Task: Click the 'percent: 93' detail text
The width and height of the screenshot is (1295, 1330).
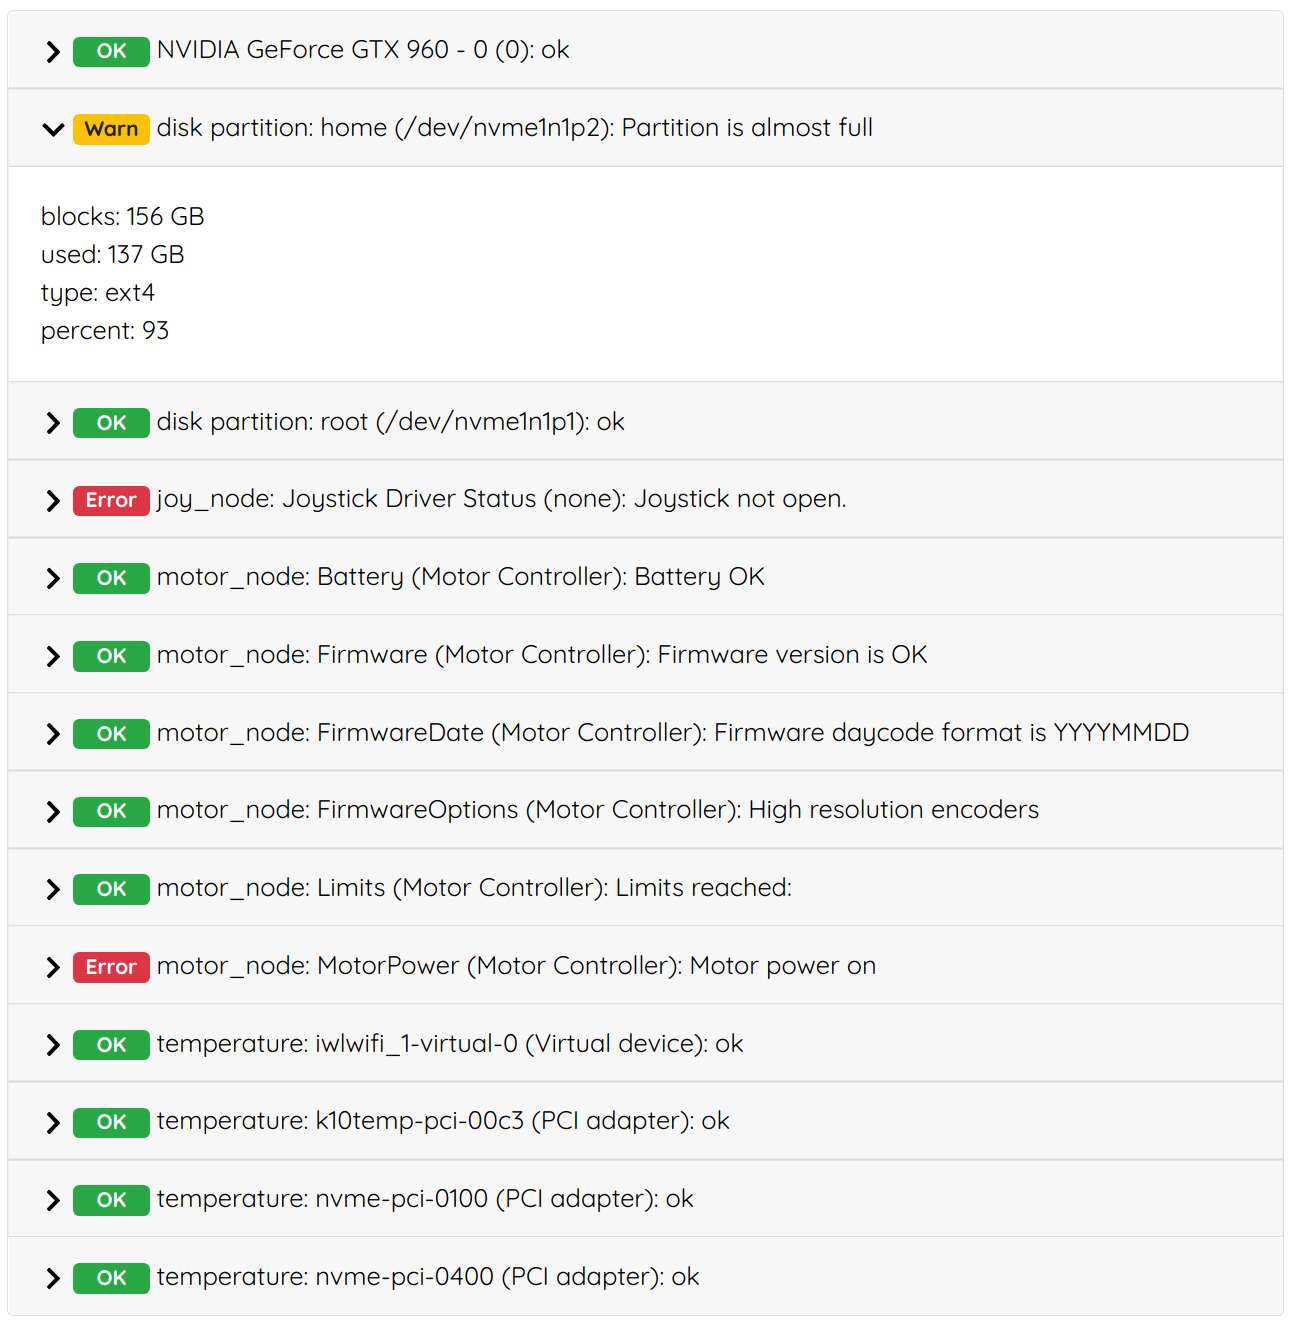Action: tap(105, 330)
